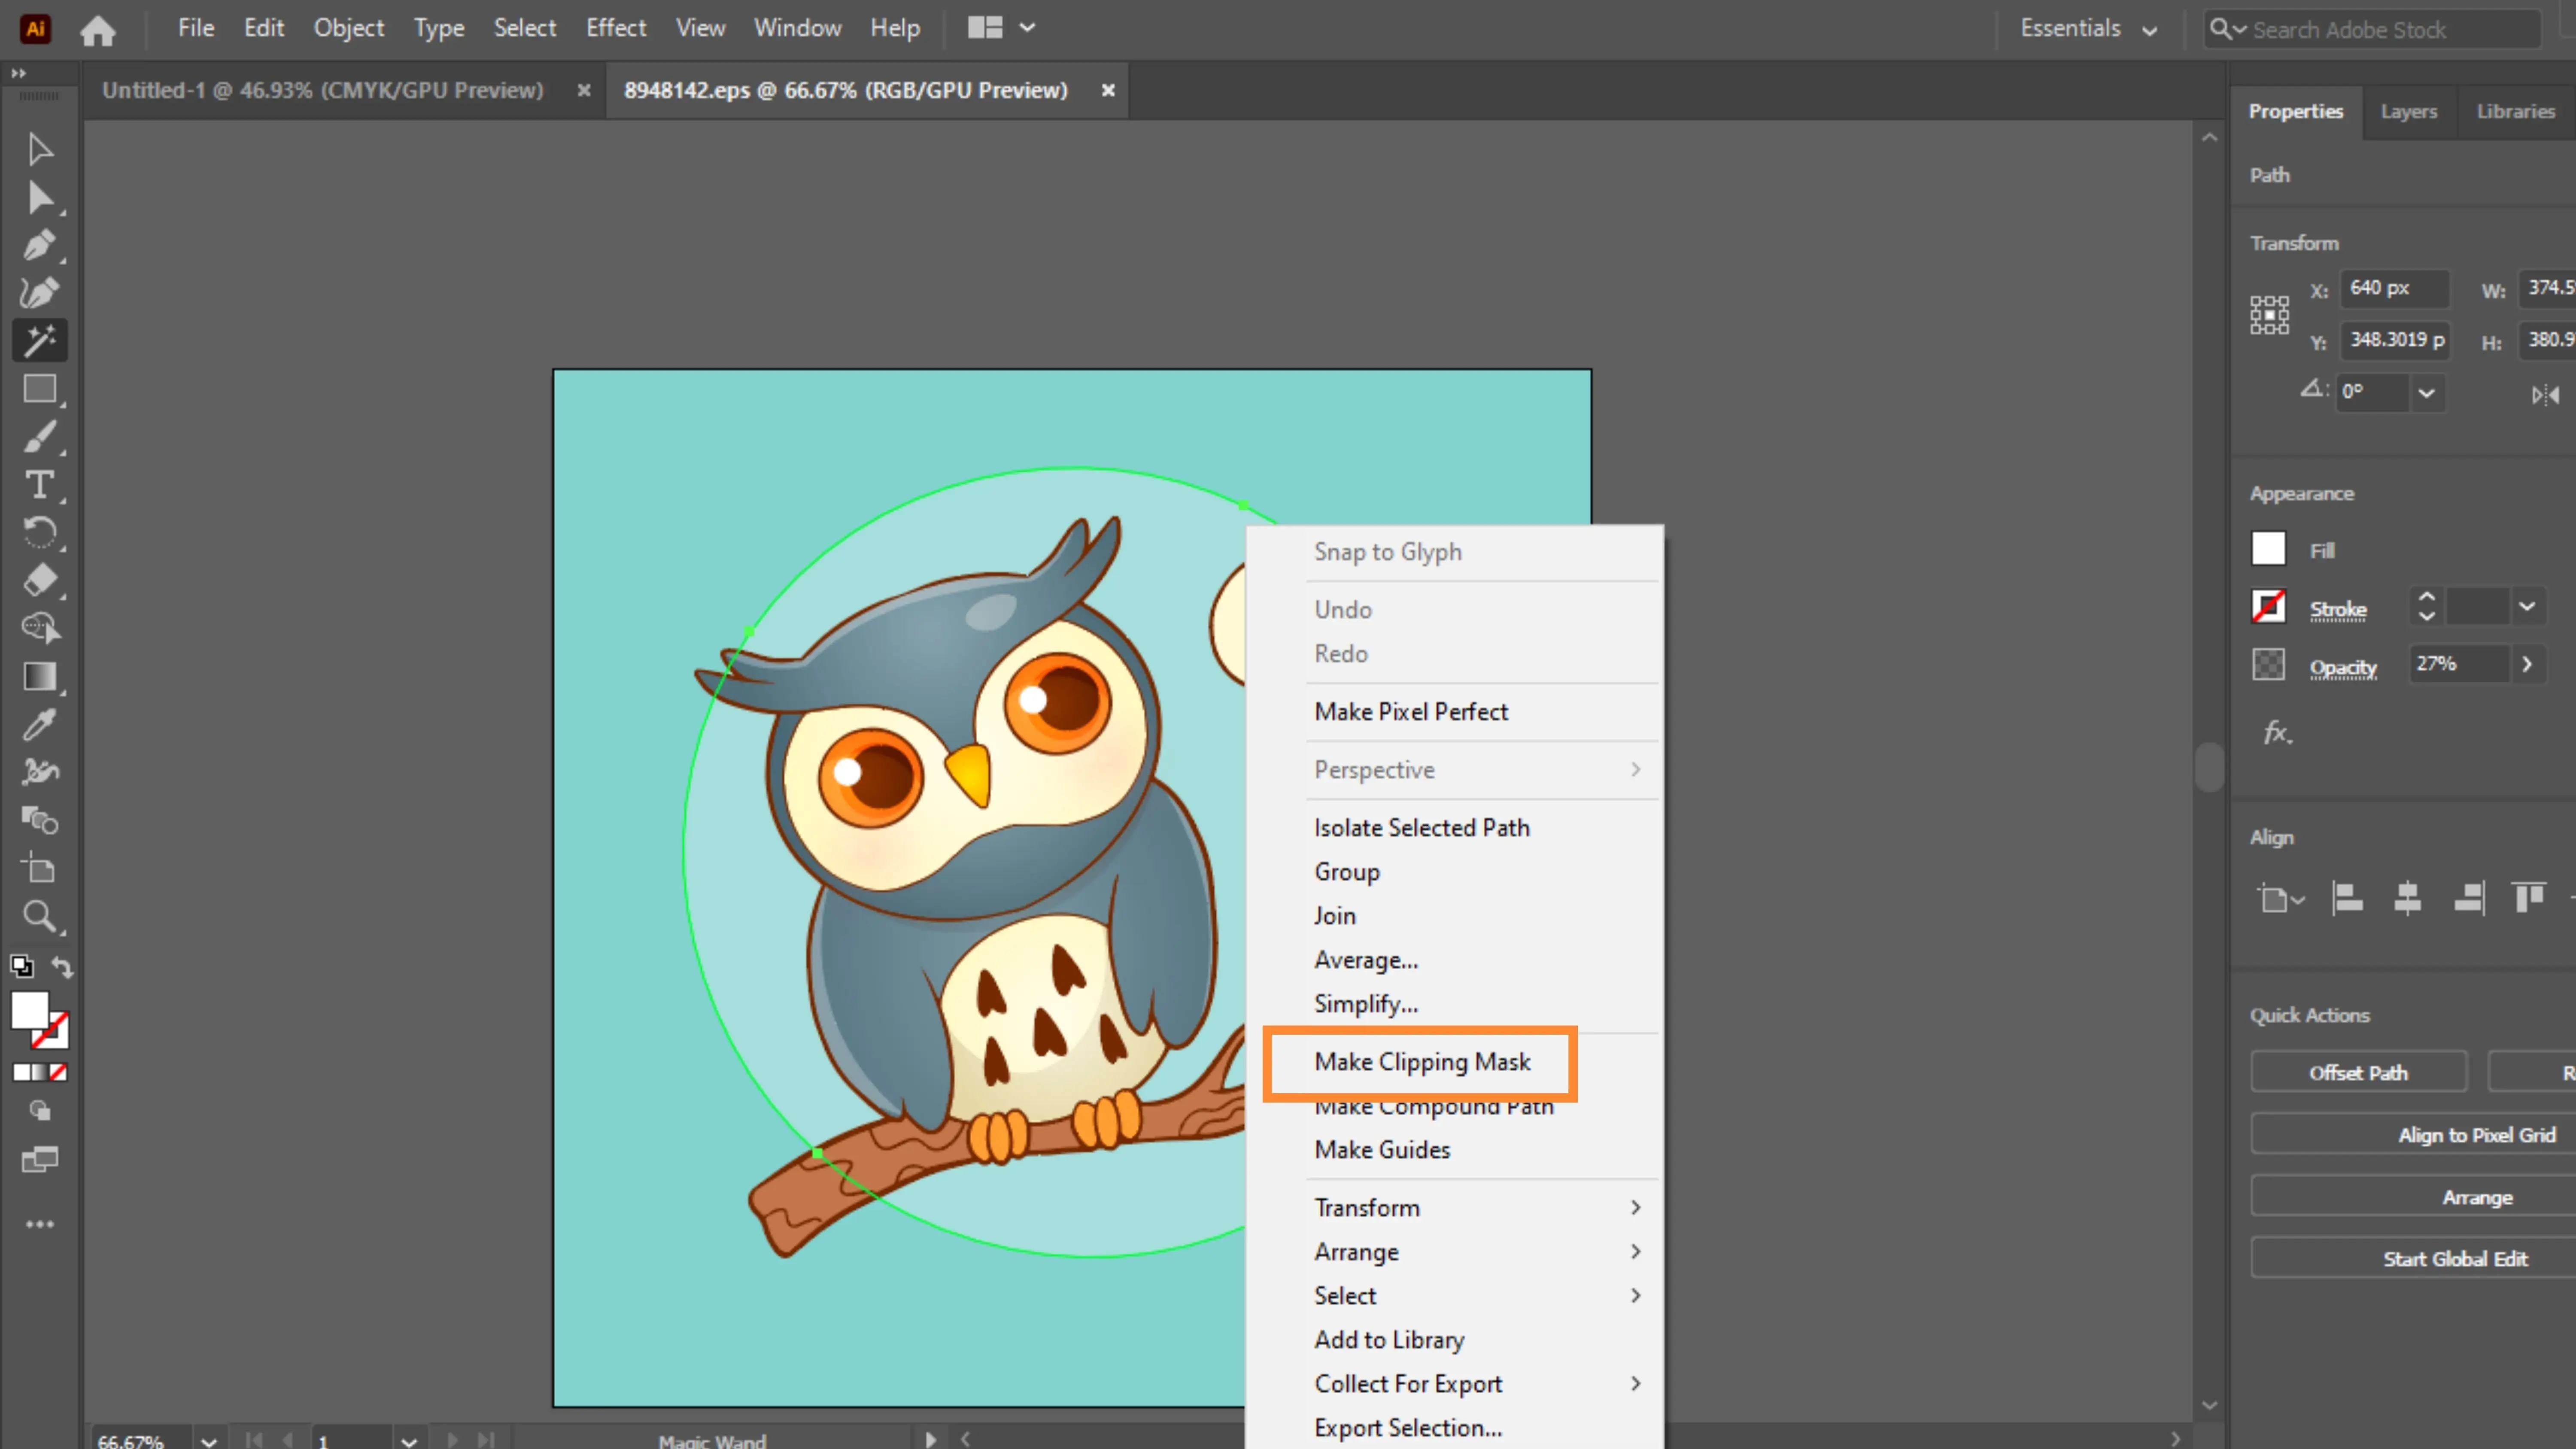Click the fx effects icon
Screen dimensions: 2576x1449
[2277, 733]
